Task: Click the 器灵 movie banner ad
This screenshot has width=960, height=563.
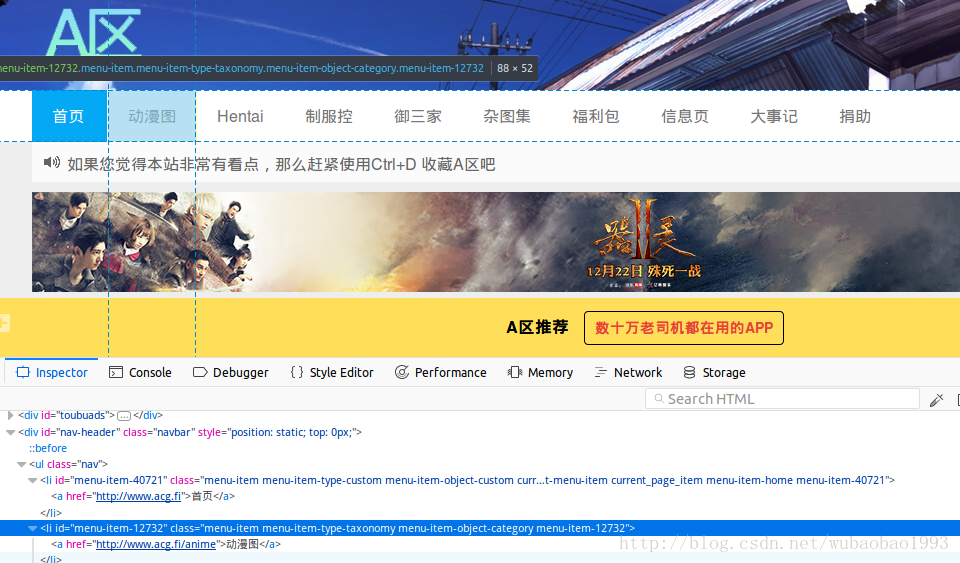Action: point(496,242)
